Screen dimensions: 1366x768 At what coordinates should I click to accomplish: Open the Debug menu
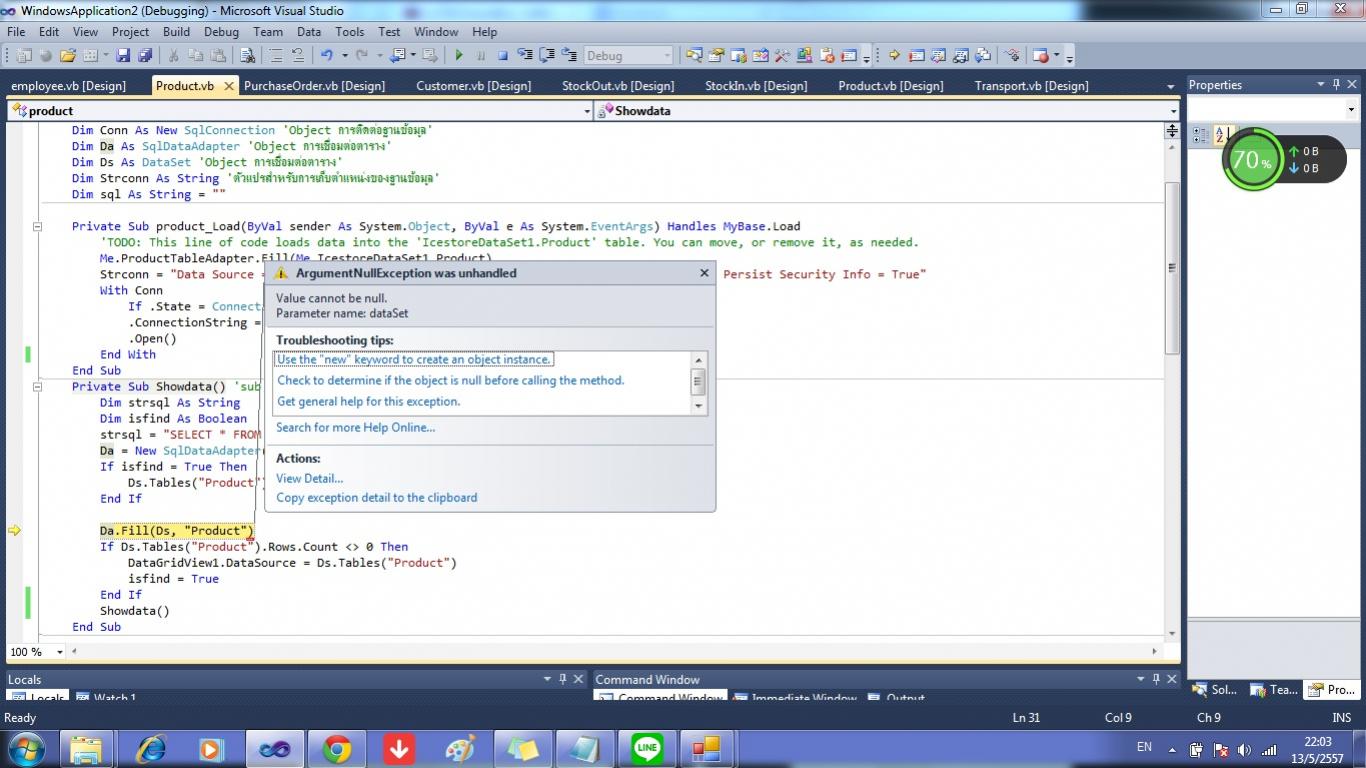[221, 32]
